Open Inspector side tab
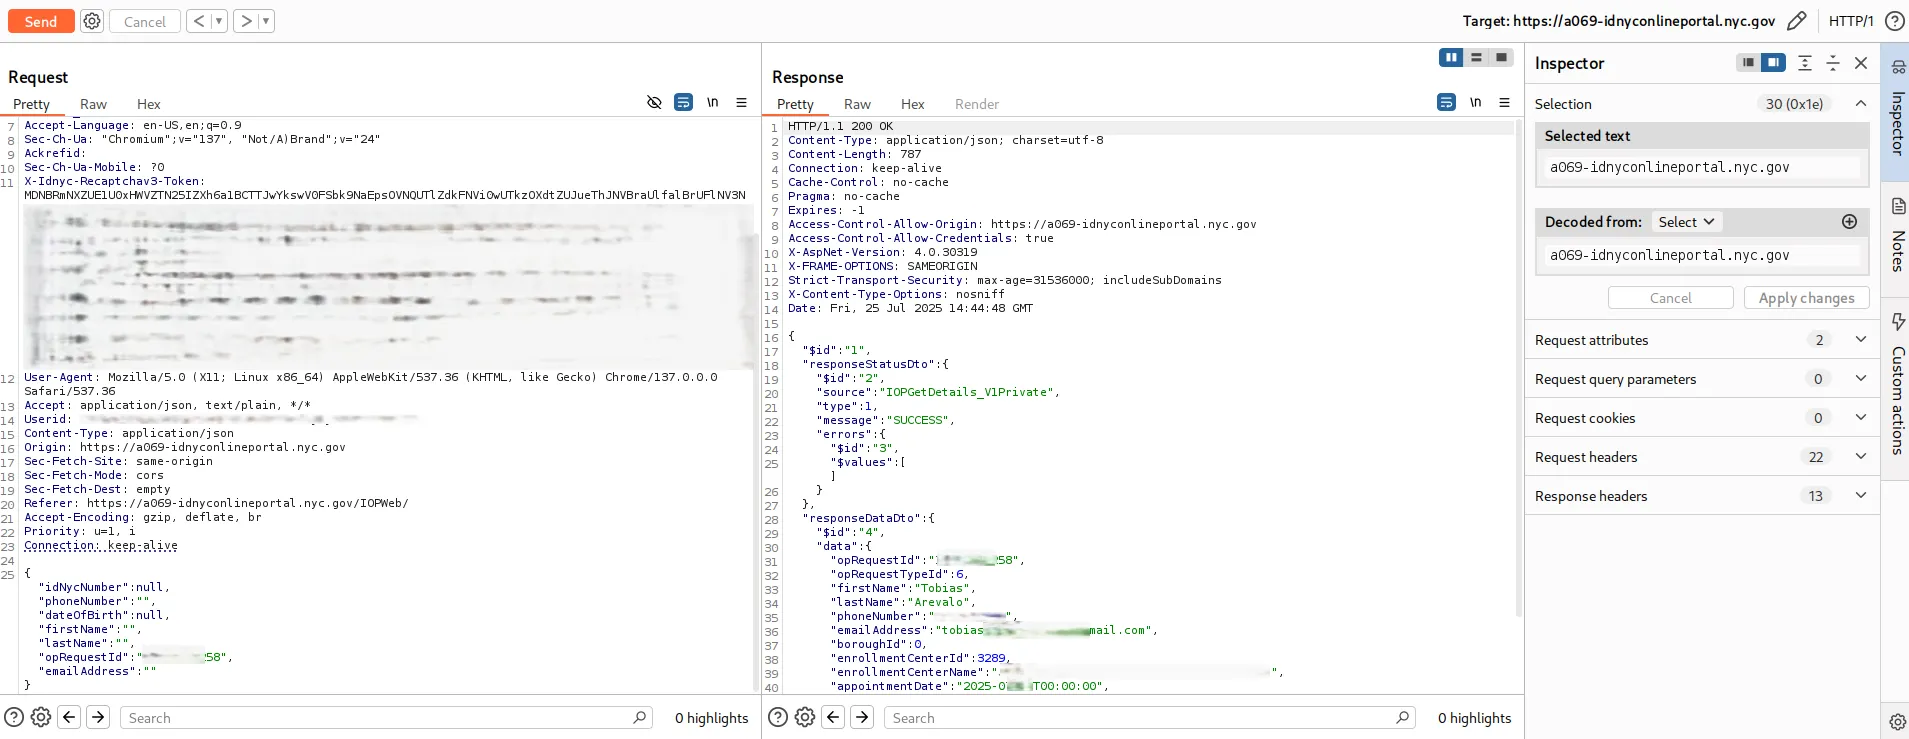 [1896, 110]
